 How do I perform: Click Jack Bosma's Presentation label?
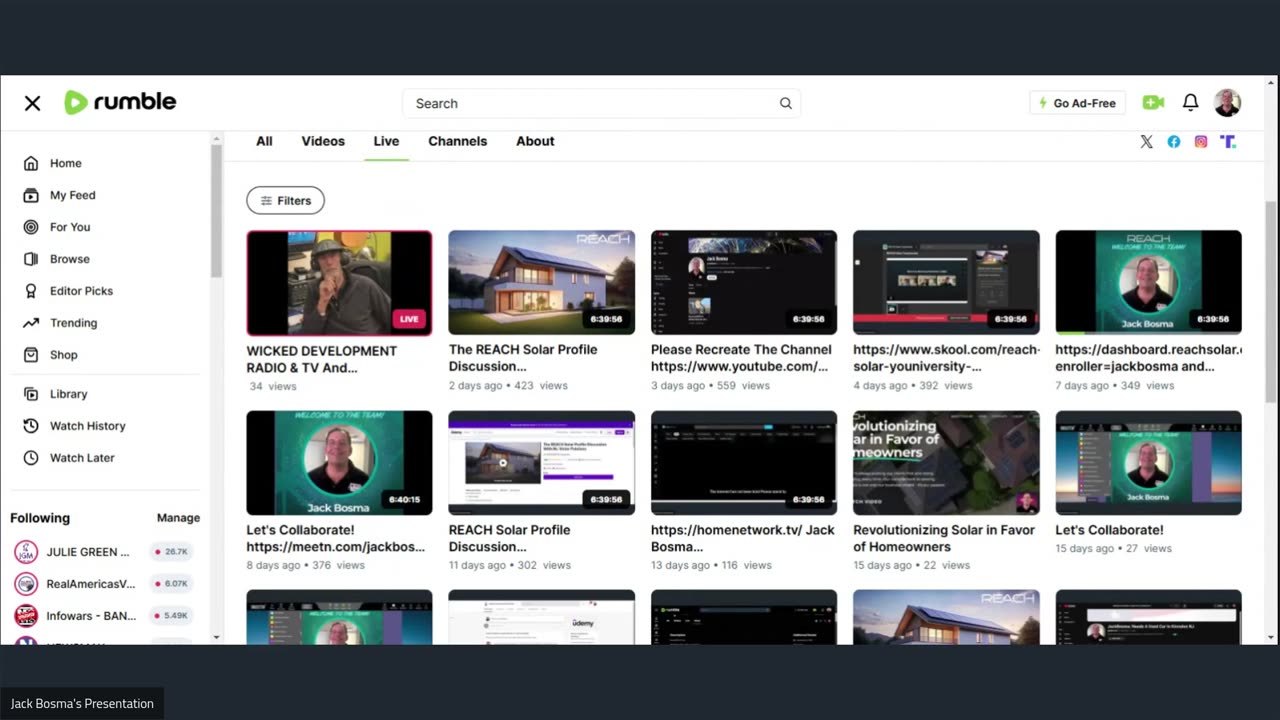[82, 703]
